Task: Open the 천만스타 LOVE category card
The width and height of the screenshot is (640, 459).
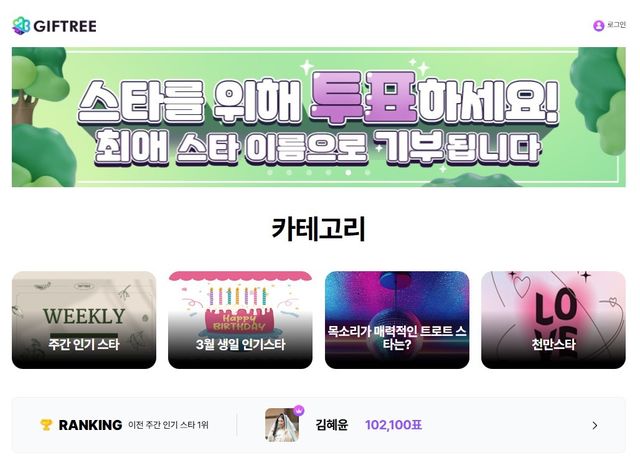Action: [553, 320]
